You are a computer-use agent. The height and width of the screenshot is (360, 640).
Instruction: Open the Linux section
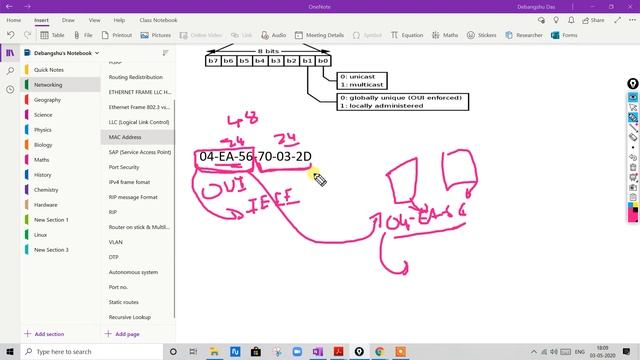(x=61, y=235)
